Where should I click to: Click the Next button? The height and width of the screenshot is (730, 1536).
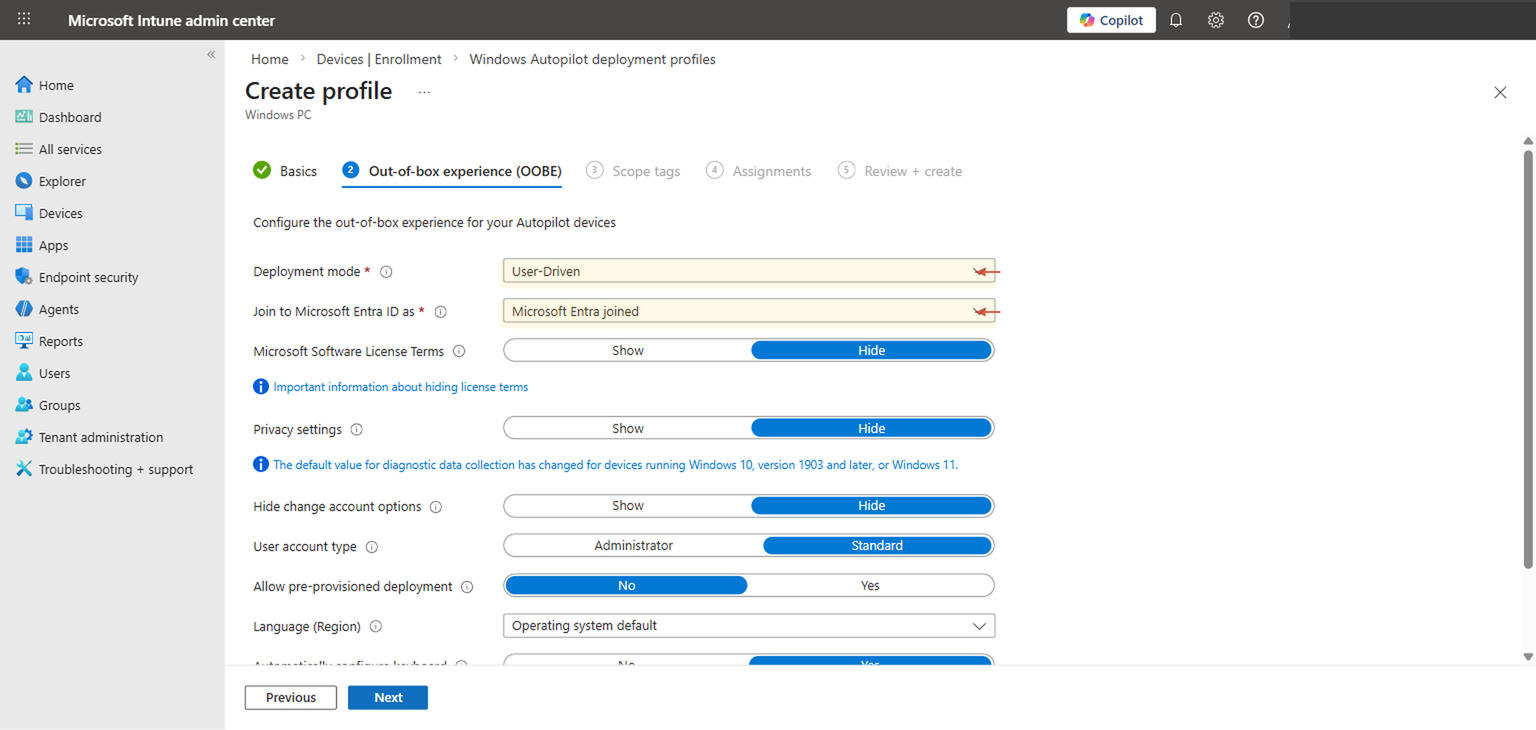pyautogui.click(x=388, y=697)
